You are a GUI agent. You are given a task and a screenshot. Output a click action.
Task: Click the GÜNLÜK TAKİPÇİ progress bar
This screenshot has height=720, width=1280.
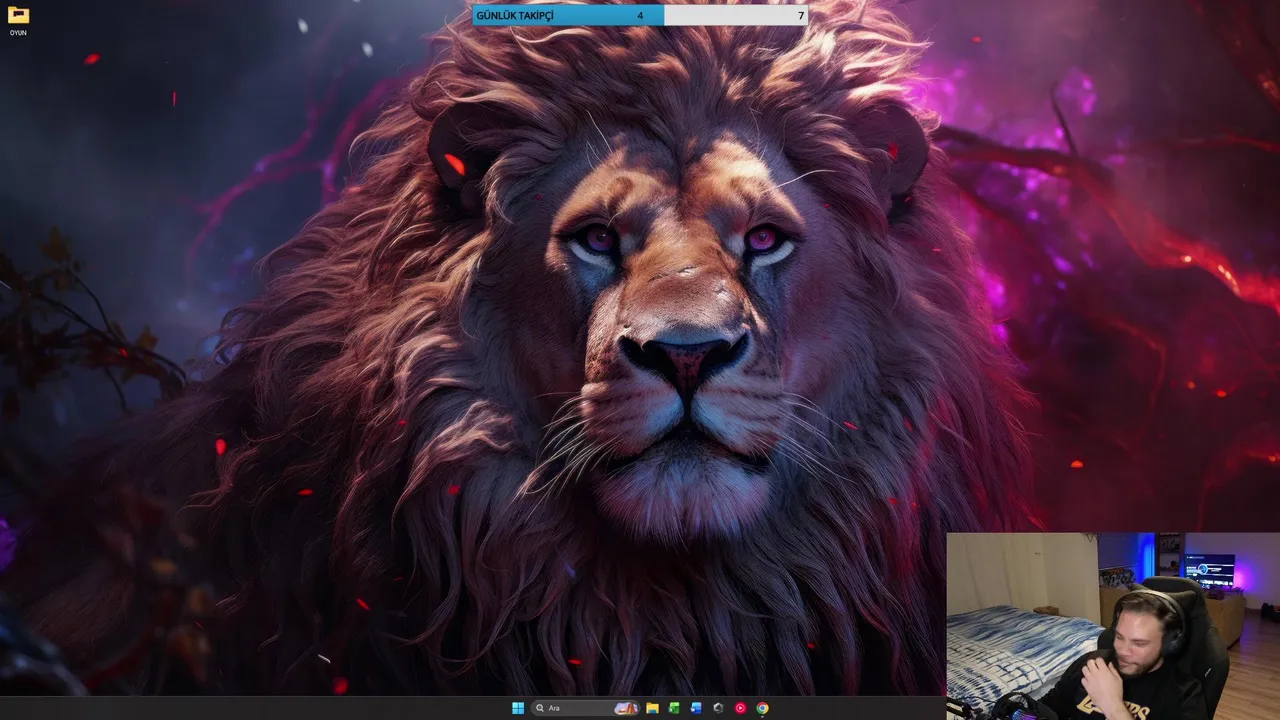click(x=640, y=15)
